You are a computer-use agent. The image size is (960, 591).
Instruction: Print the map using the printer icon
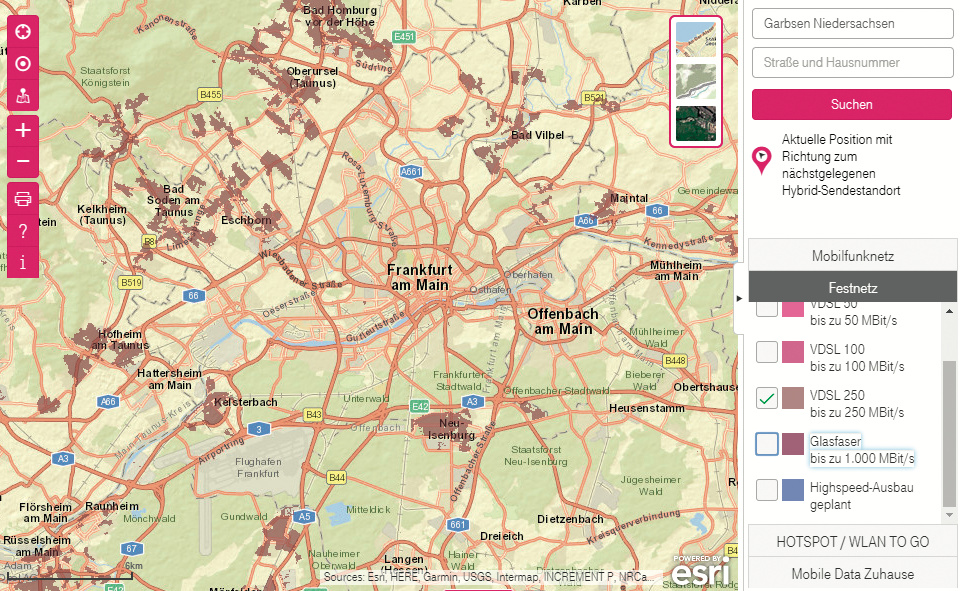(x=23, y=198)
